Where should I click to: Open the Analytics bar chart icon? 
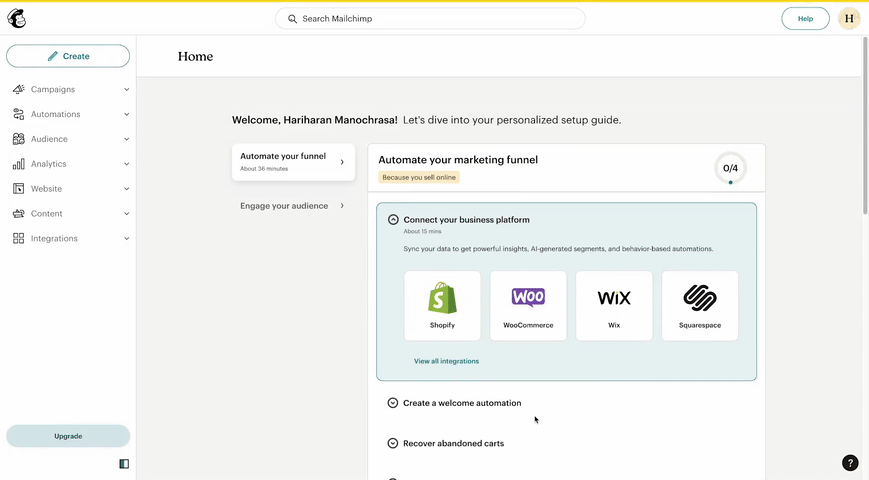[18, 164]
